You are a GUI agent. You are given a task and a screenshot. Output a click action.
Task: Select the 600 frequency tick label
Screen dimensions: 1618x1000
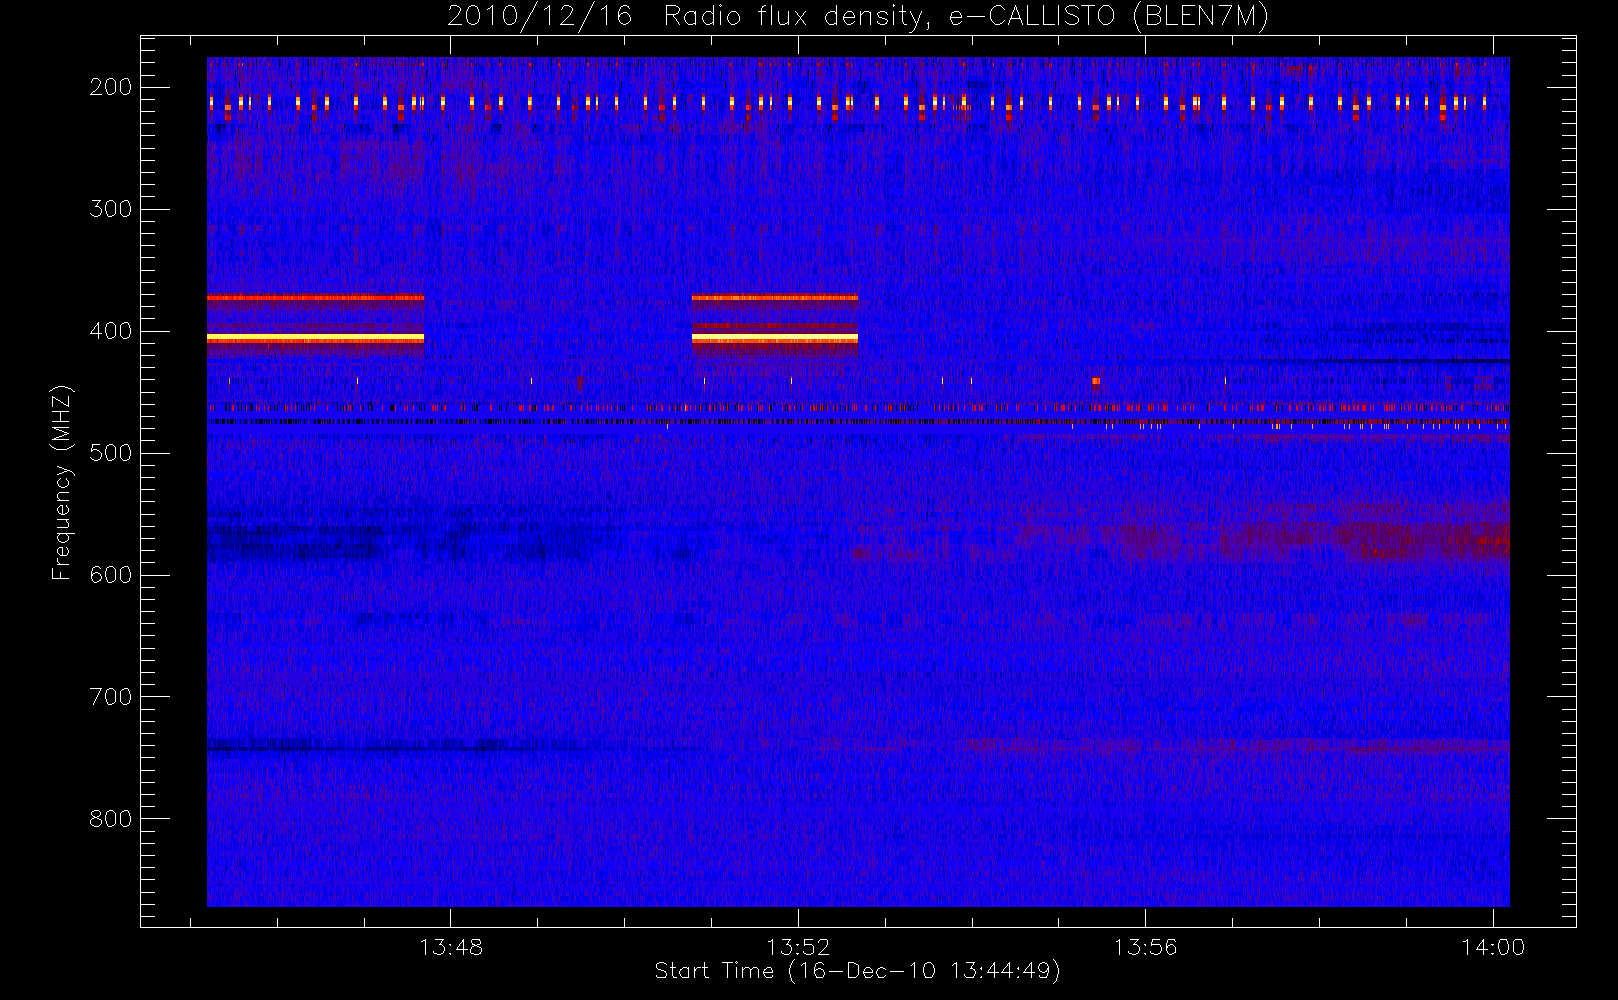point(110,575)
